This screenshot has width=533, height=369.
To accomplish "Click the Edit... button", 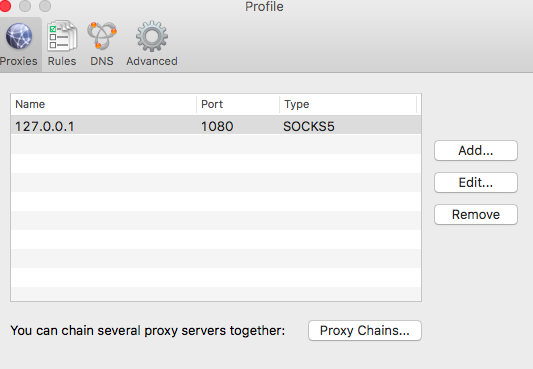I will pos(476,182).
